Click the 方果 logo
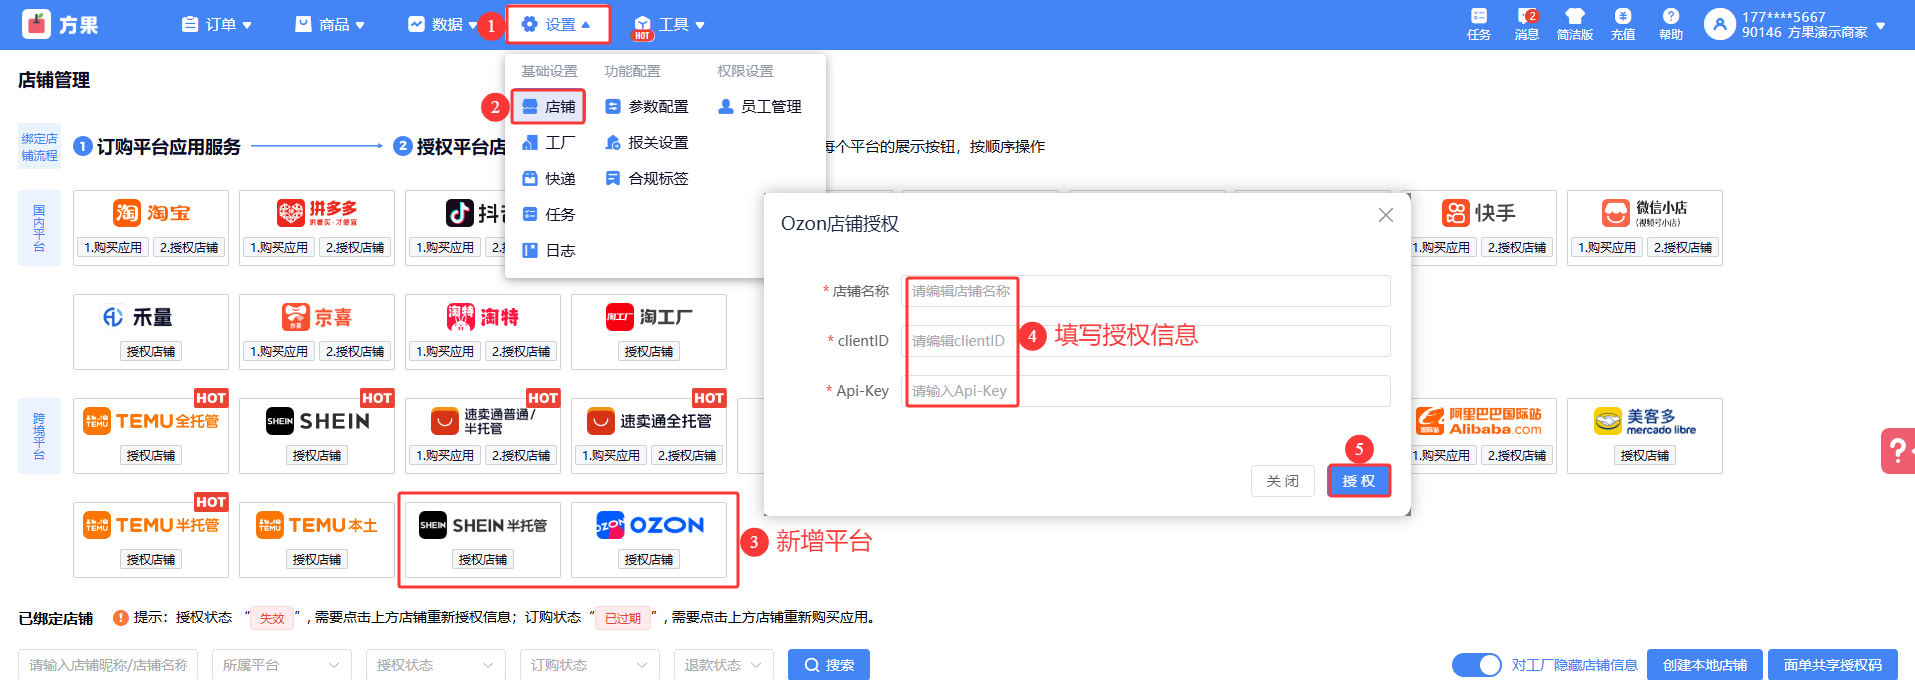The width and height of the screenshot is (1915, 680). pos(60,24)
